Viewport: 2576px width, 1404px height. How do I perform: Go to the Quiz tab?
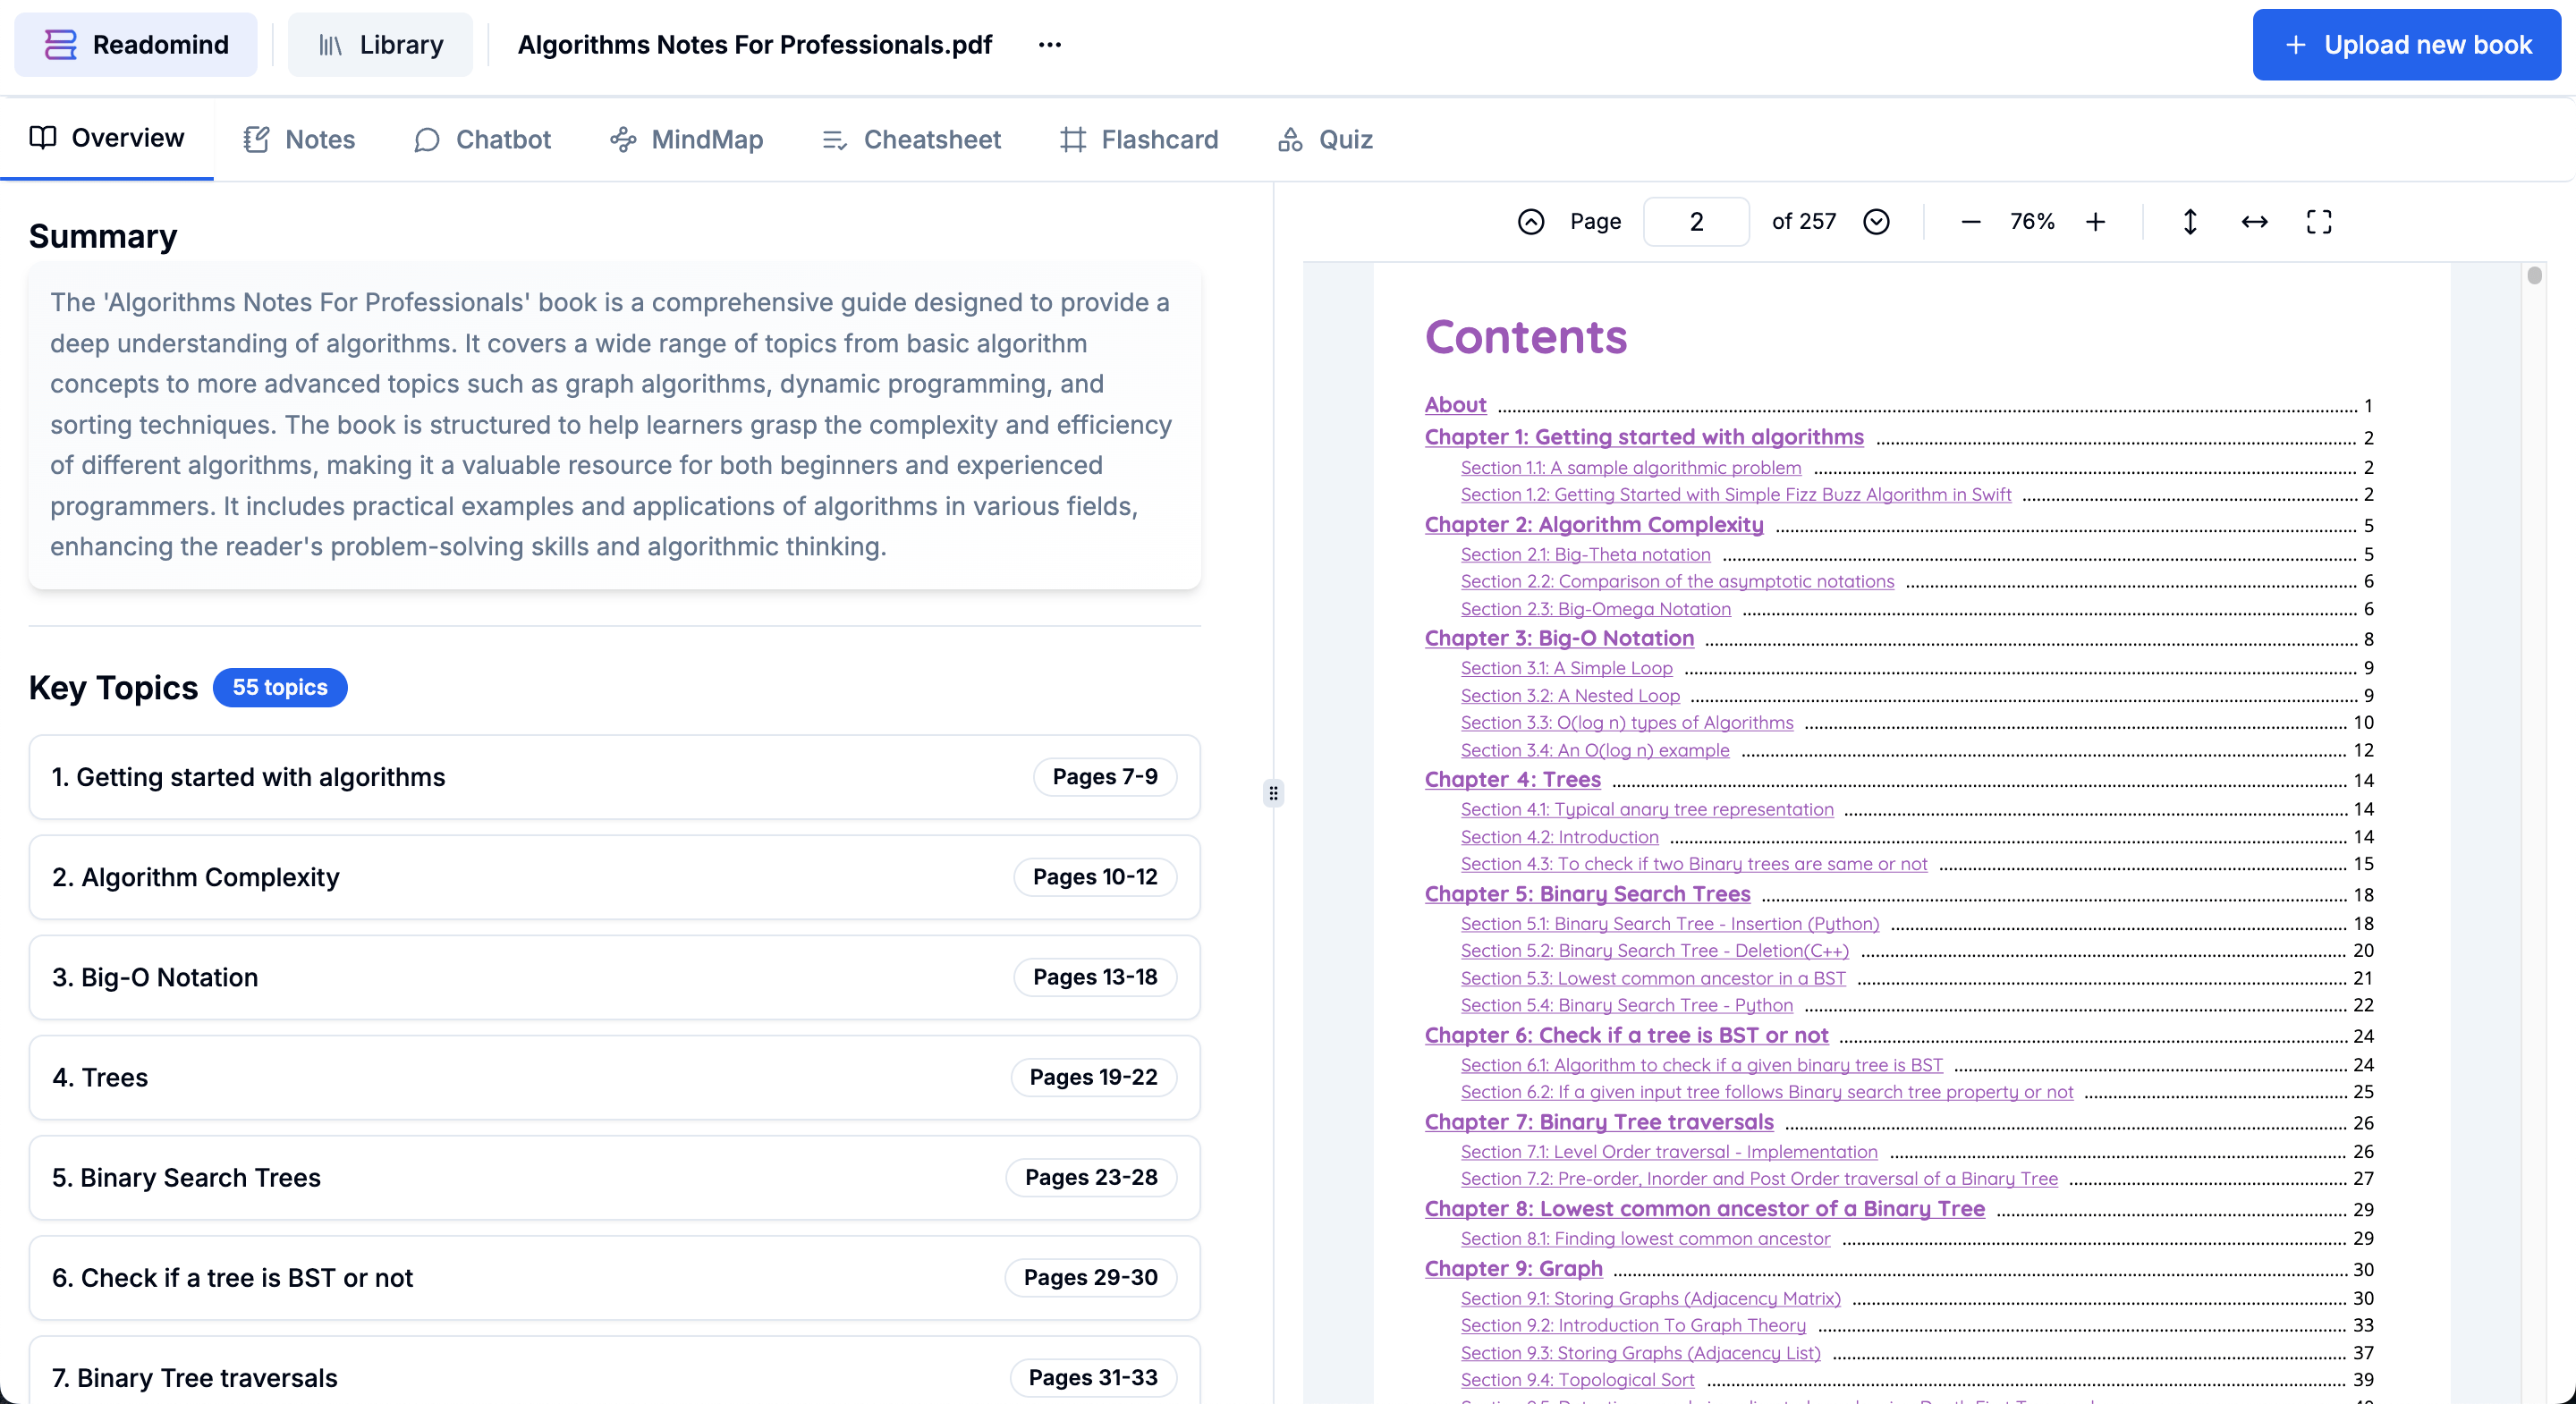click(x=1325, y=139)
